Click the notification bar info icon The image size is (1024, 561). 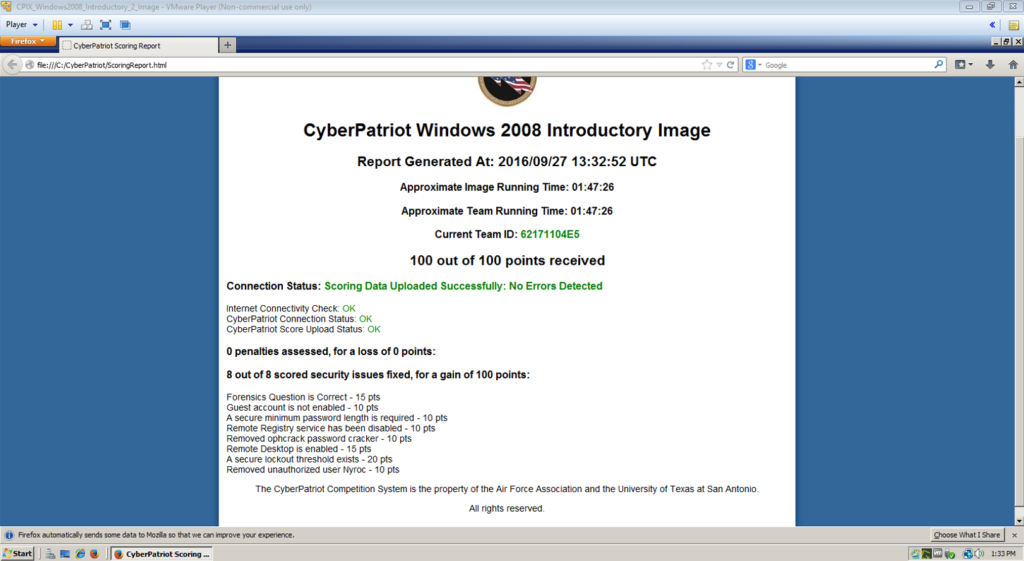pos(9,535)
